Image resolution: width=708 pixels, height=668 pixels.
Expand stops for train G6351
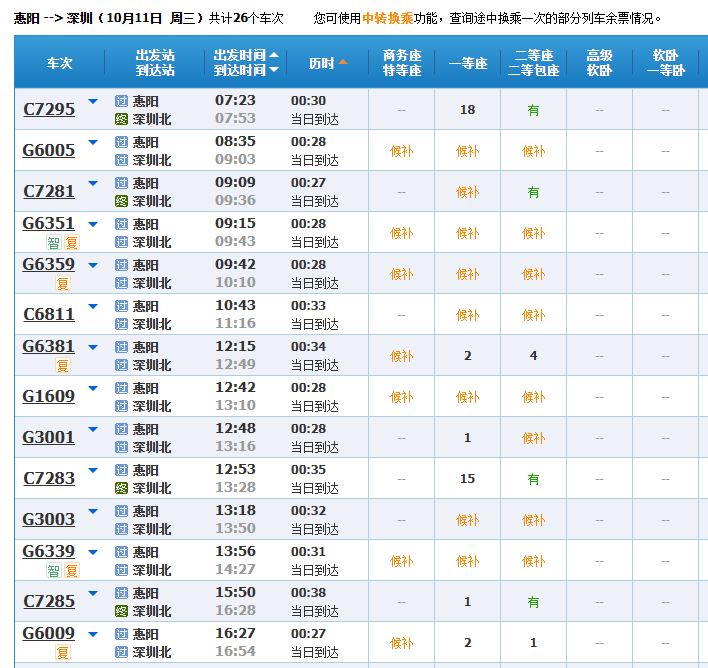93,224
